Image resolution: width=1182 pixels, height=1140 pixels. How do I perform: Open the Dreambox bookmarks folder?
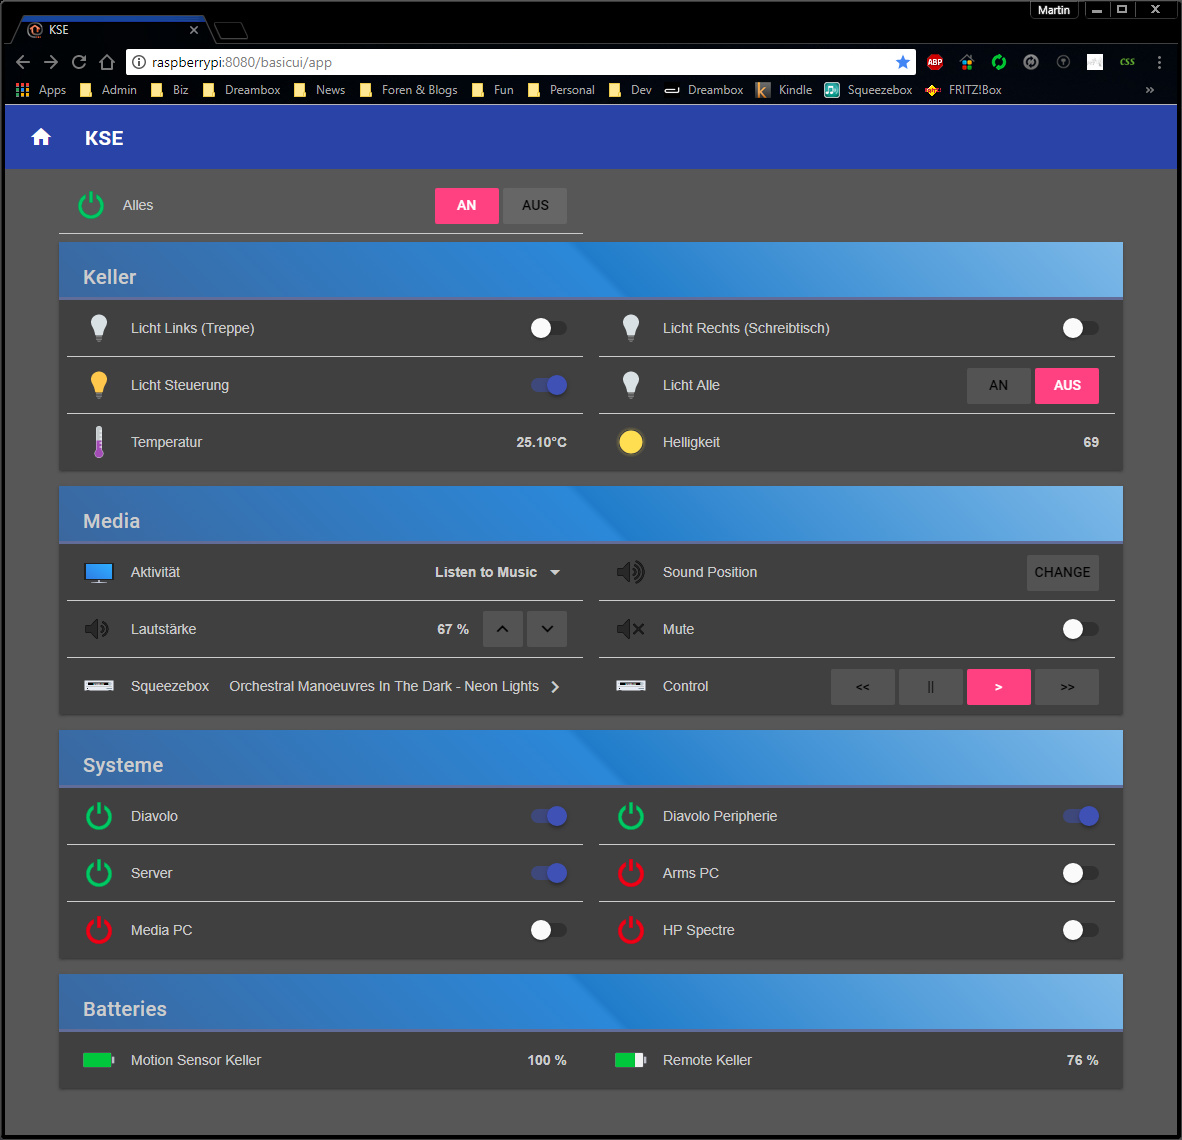pos(241,90)
